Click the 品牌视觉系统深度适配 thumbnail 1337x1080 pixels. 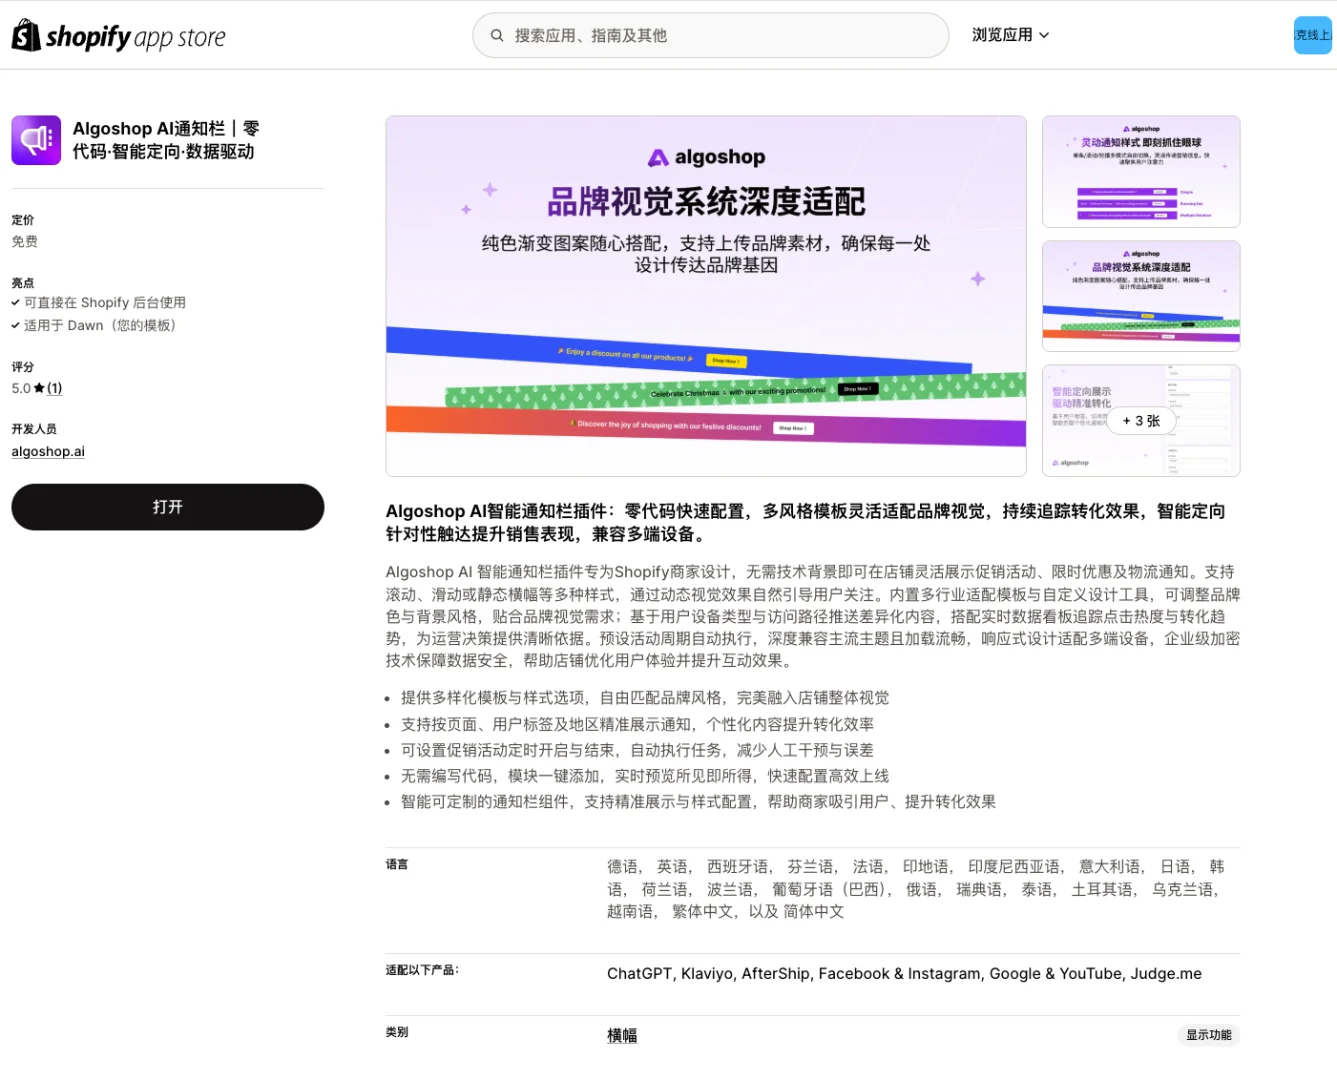point(1141,295)
